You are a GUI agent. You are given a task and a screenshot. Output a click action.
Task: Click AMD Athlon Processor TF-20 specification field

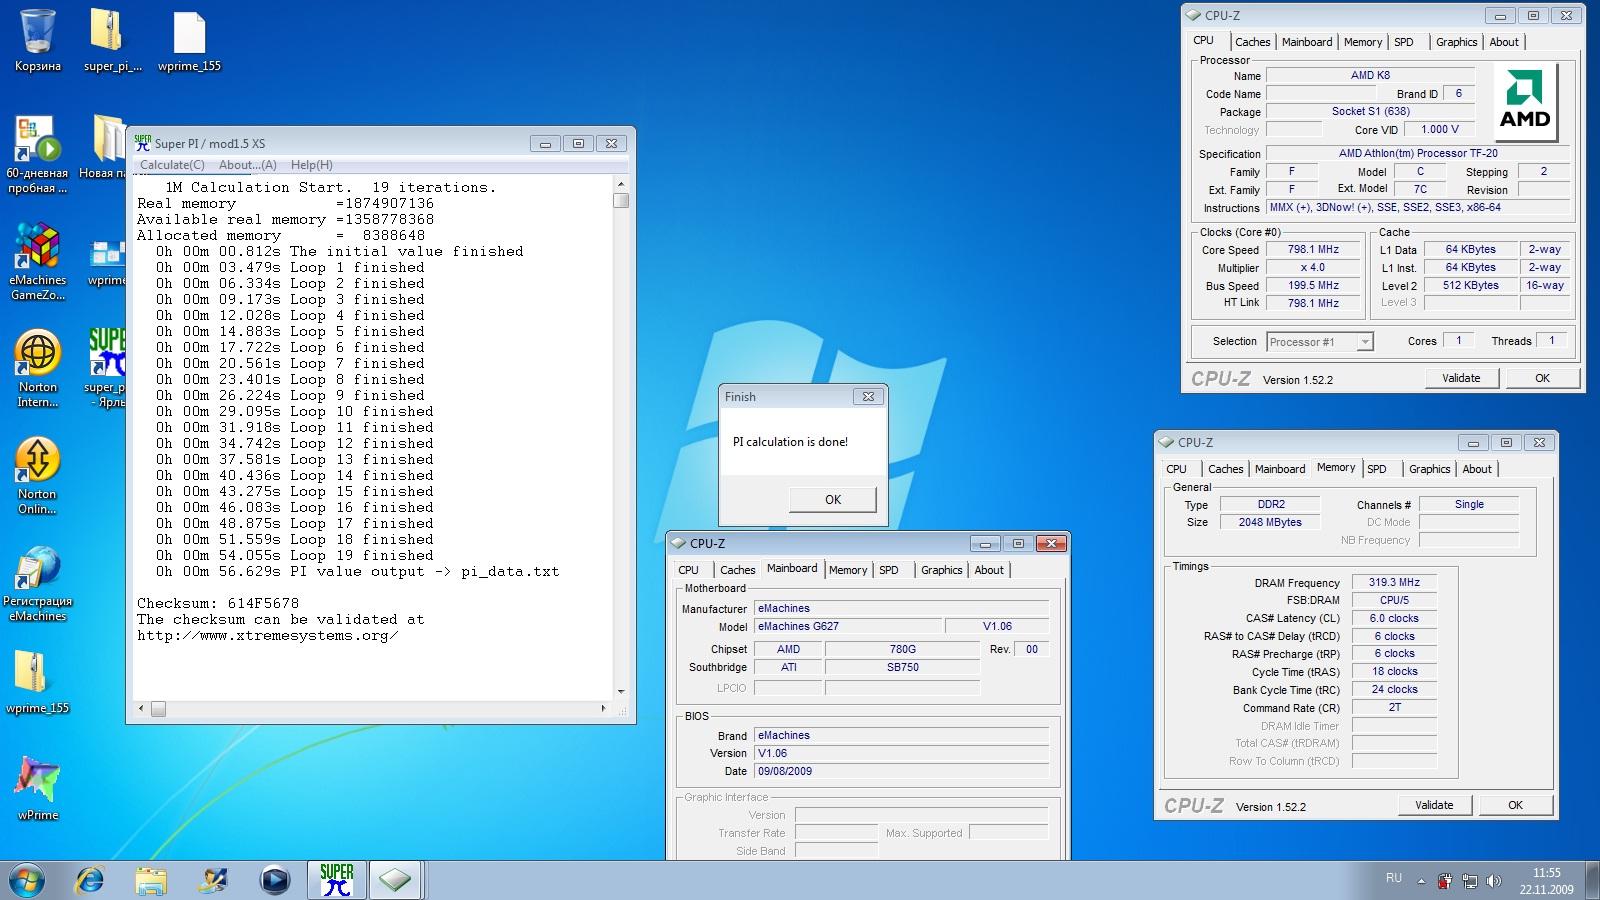(x=1418, y=153)
